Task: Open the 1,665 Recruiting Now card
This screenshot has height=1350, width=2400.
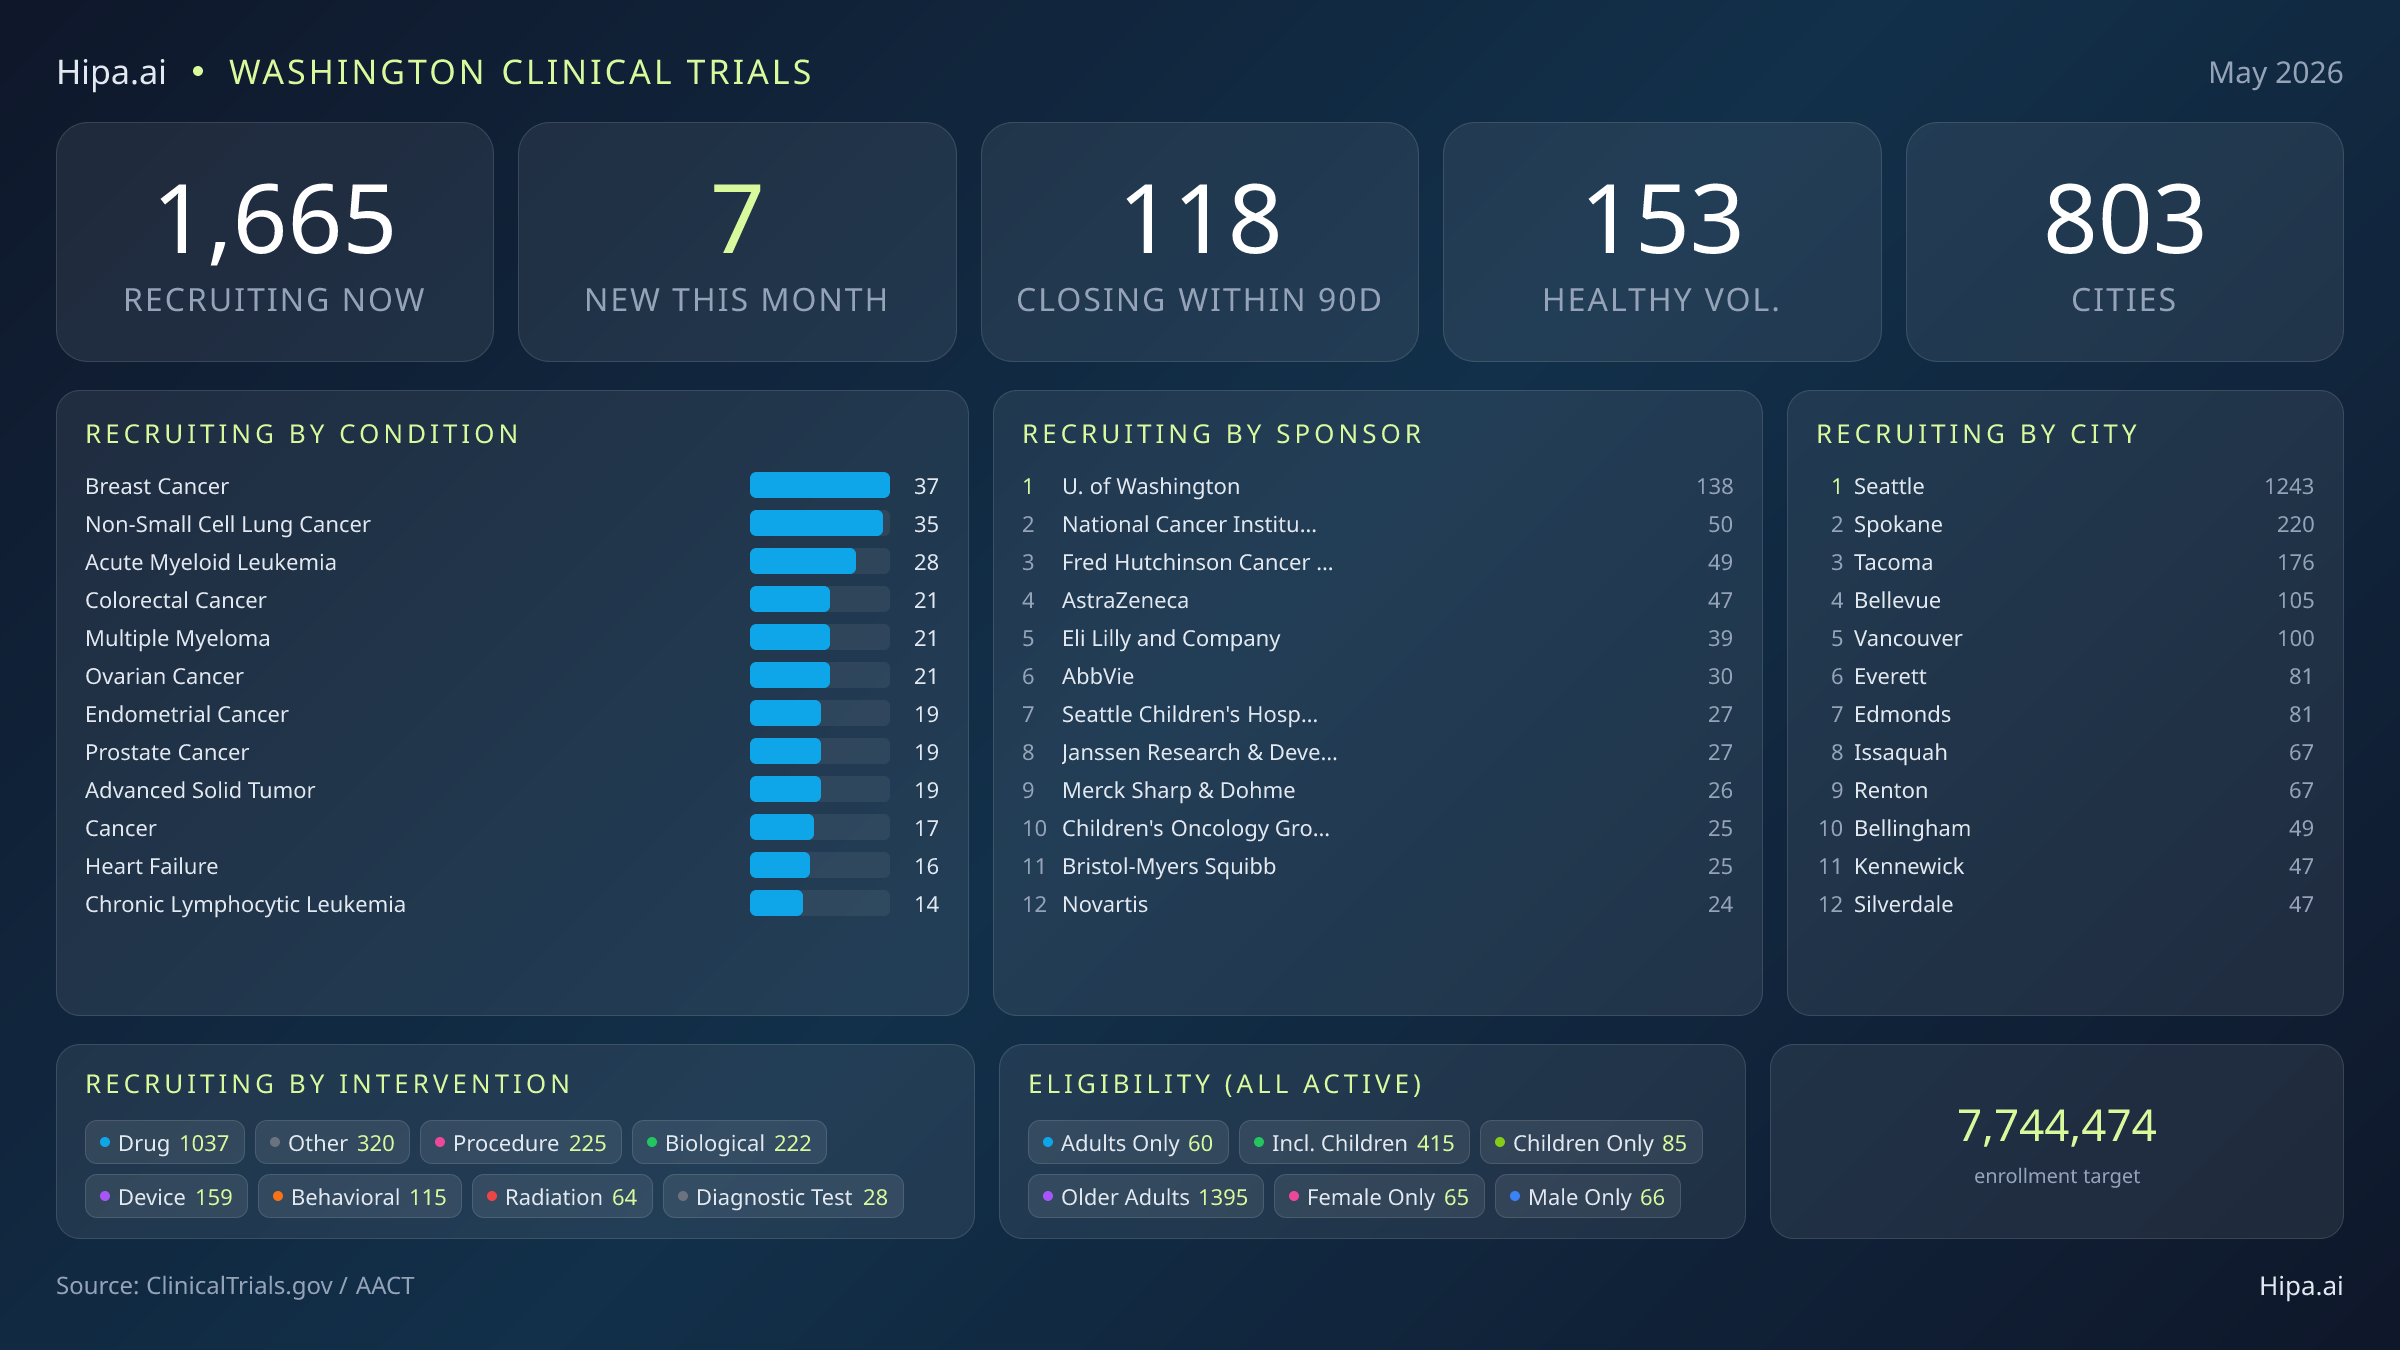Action: tap(275, 242)
